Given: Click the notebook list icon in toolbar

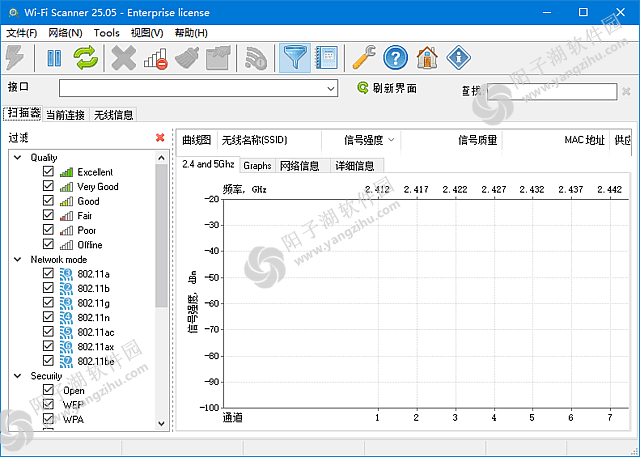Looking at the screenshot, I should click(x=326, y=58).
